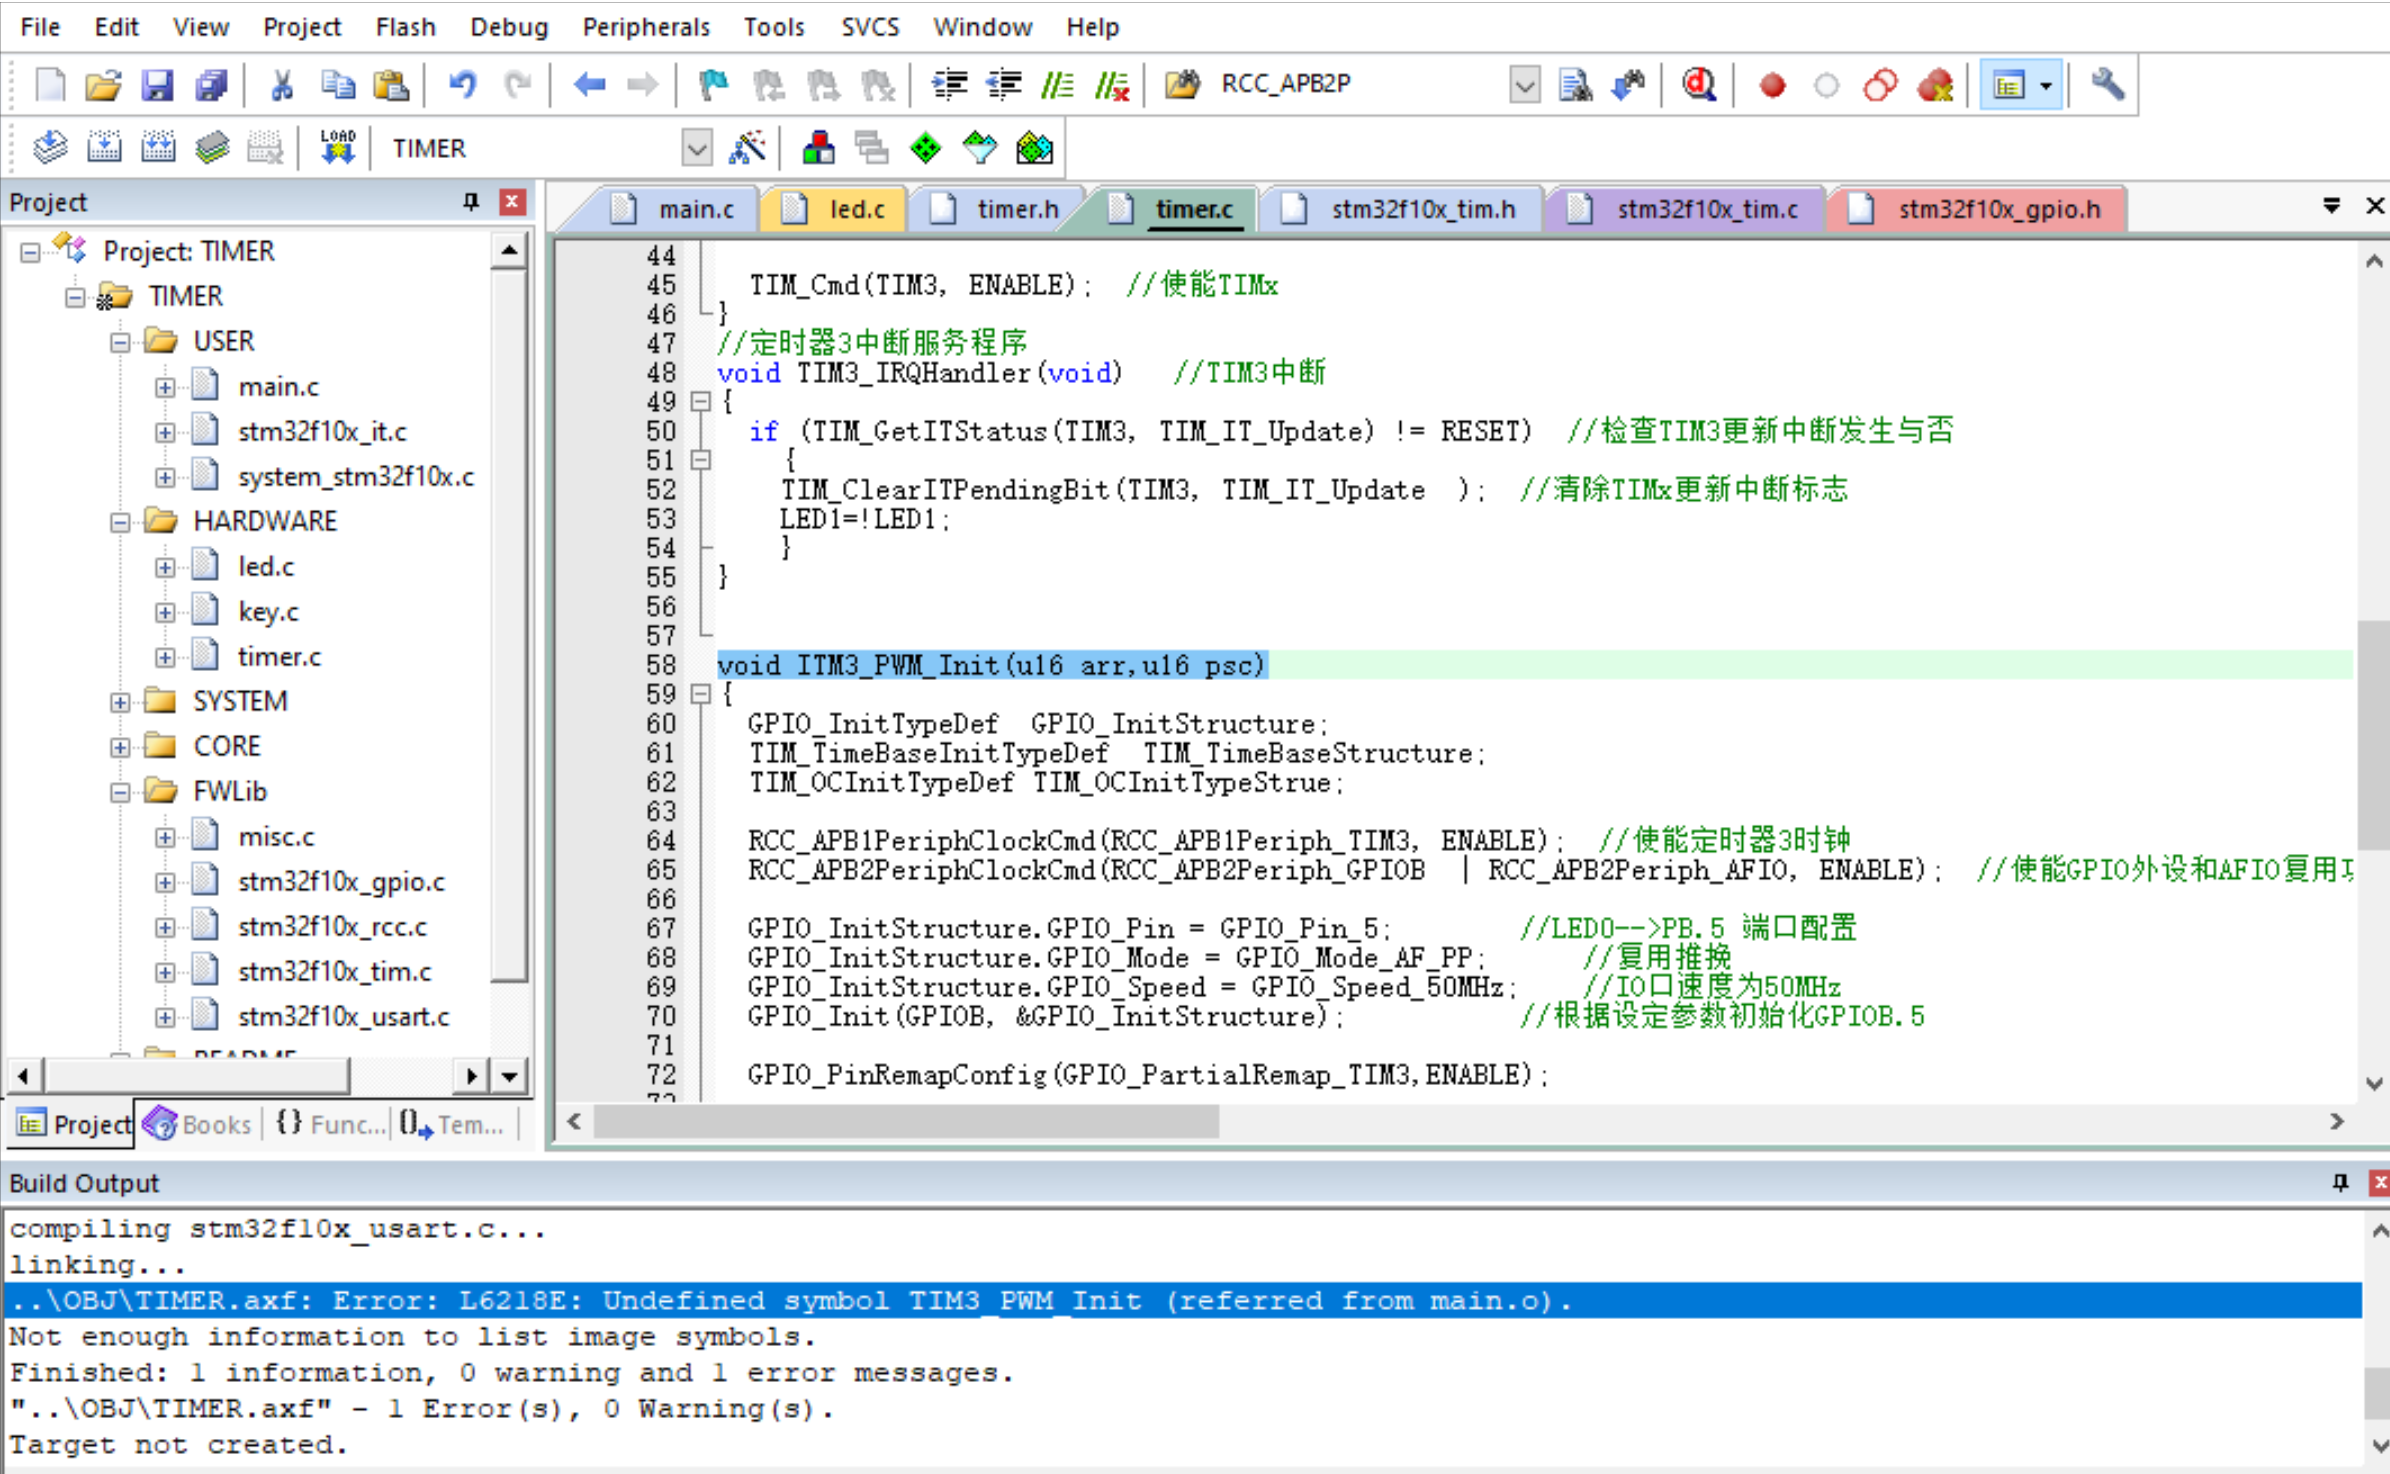This screenshot has width=2390, height=1474.
Task: Toggle a bookmark with the flag icon
Action: coord(713,84)
